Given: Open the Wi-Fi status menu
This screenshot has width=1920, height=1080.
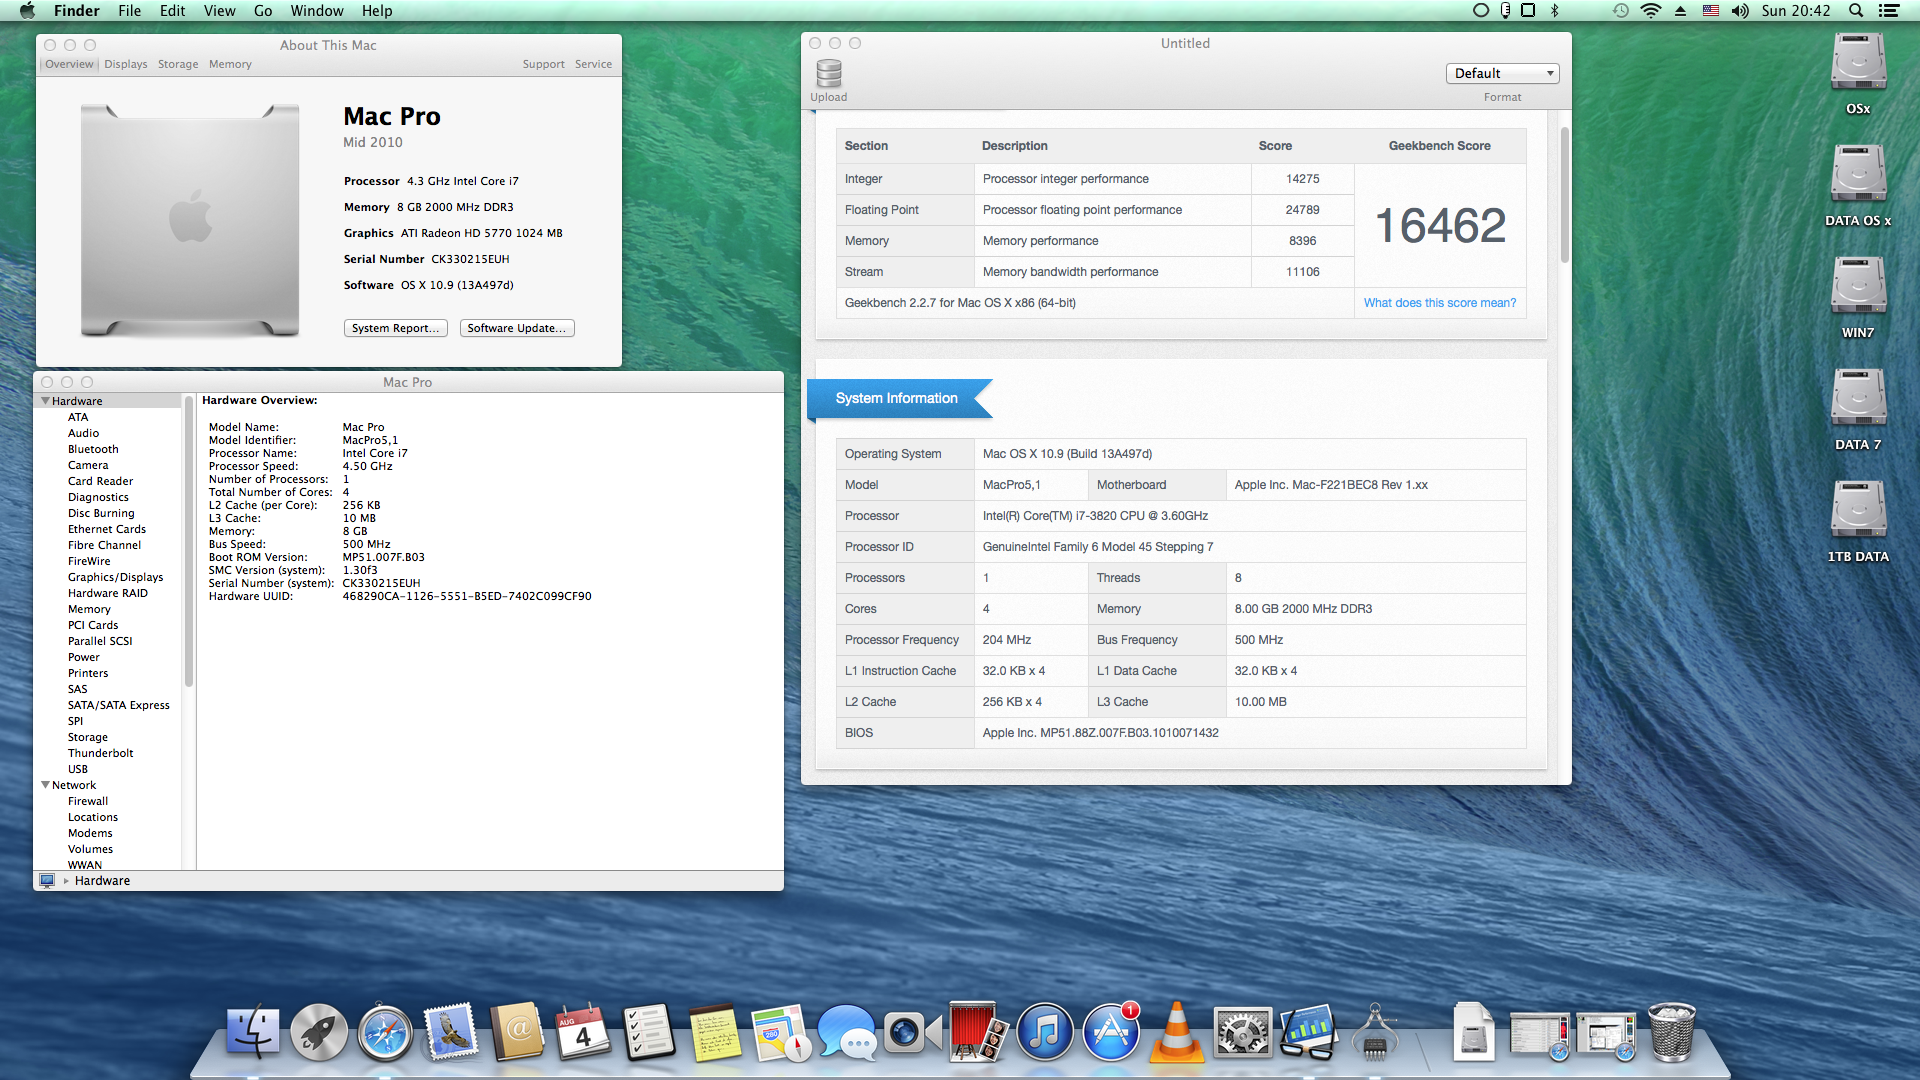Looking at the screenshot, I should pos(1650,11).
